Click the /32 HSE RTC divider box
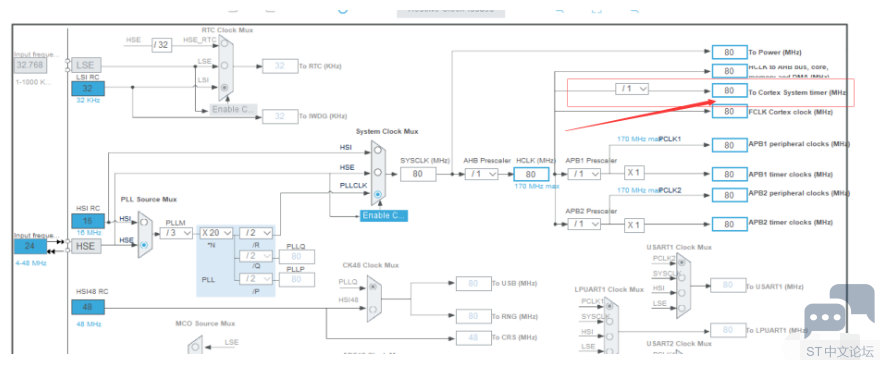The height and width of the screenshot is (367, 883). 162,45
